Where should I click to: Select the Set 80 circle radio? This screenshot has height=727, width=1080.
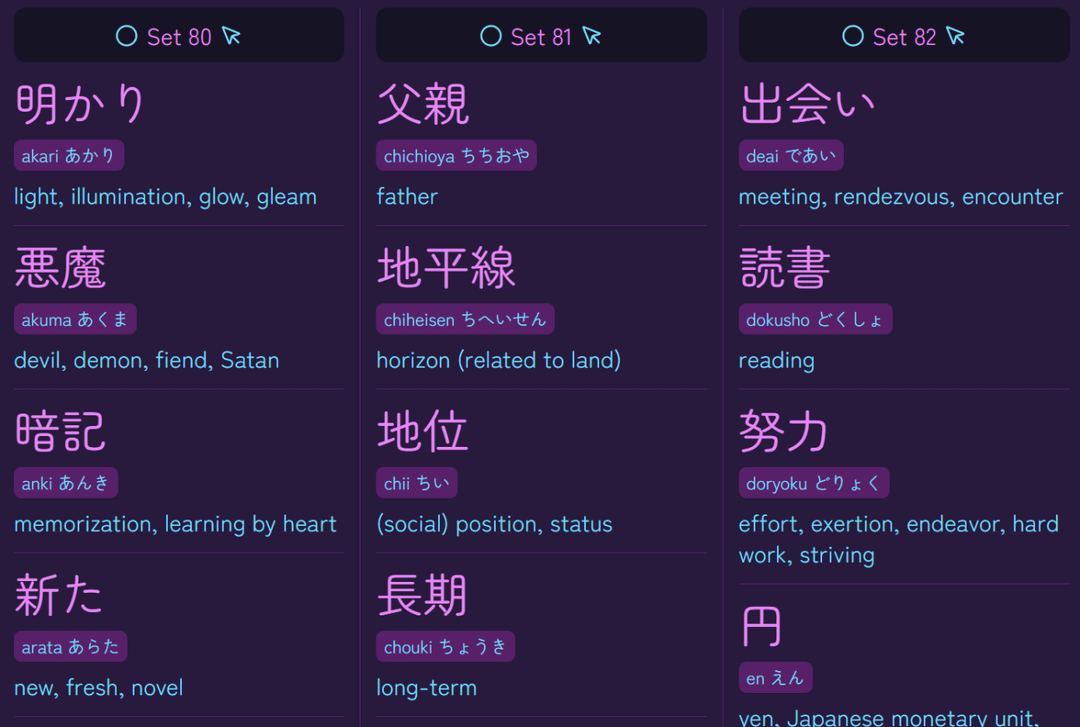(x=127, y=36)
